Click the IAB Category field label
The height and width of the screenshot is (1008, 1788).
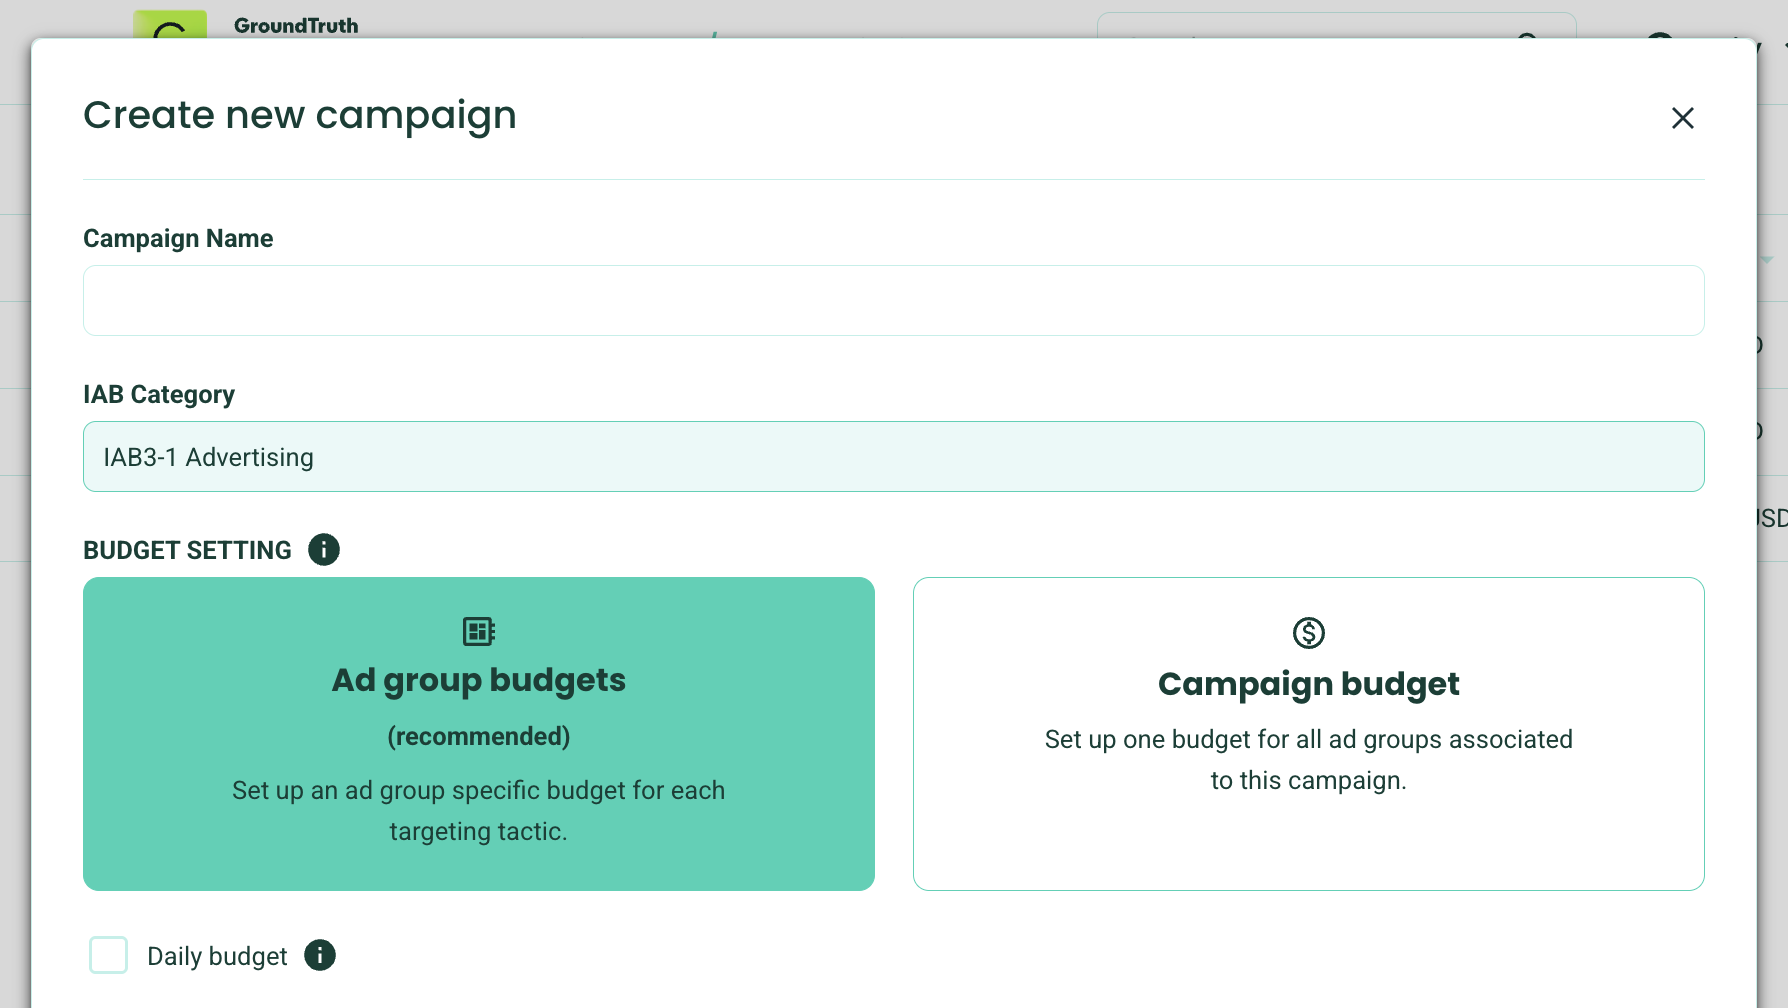click(159, 395)
